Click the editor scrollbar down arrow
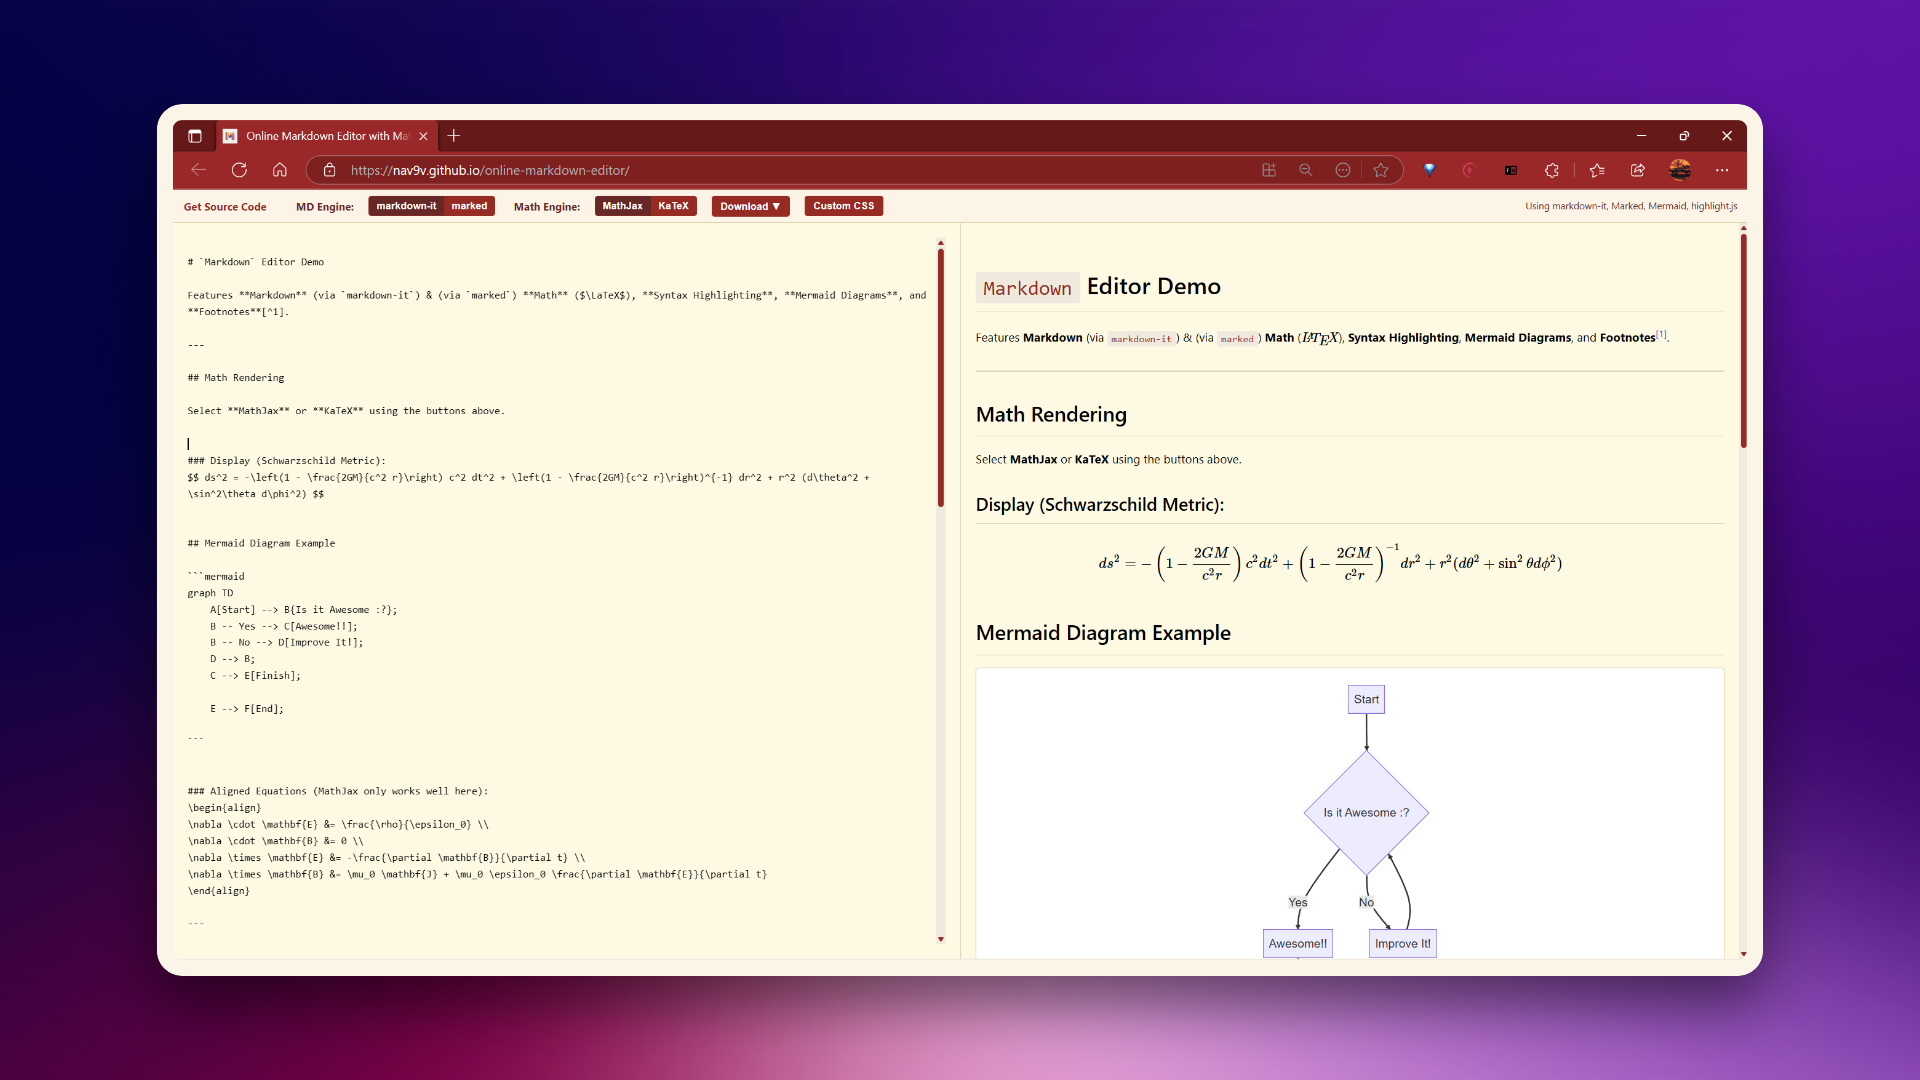 [x=941, y=939]
